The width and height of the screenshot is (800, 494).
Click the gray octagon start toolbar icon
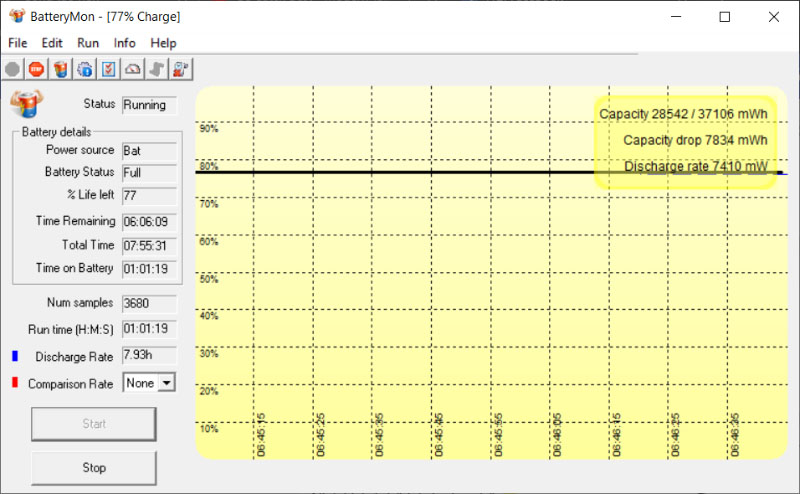pos(12,69)
